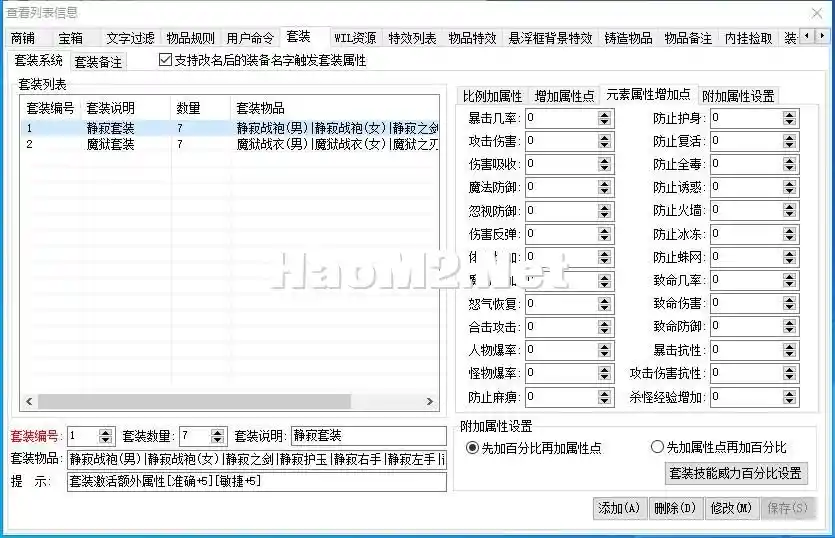Adjust the 魔法防御 spinner arrows
Image resolution: width=835 pixels, height=538 pixels.
click(x=604, y=187)
